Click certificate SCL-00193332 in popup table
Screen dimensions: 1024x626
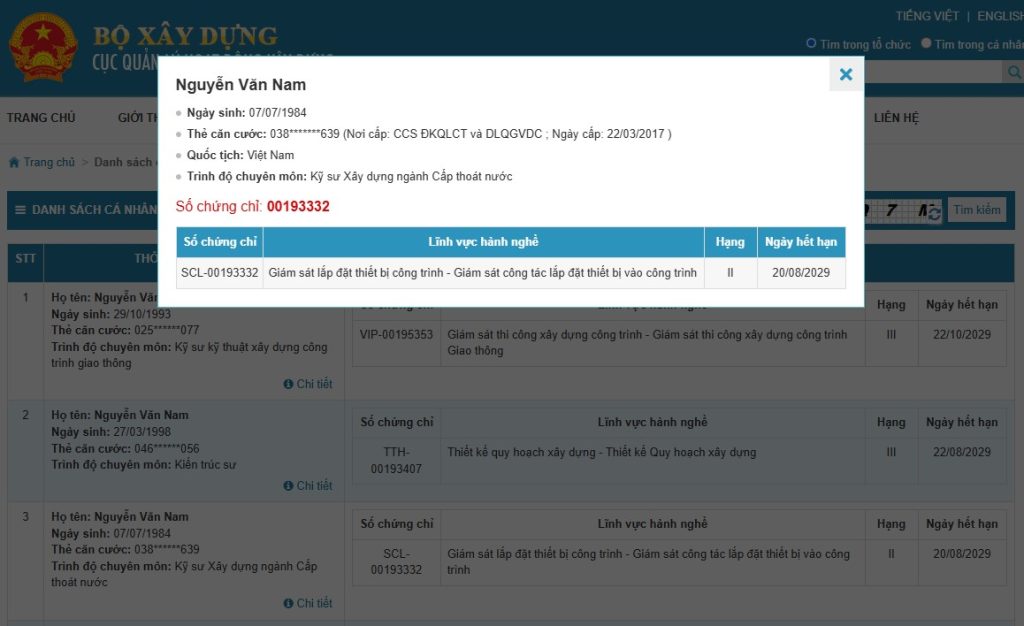click(x=219, y=273)
